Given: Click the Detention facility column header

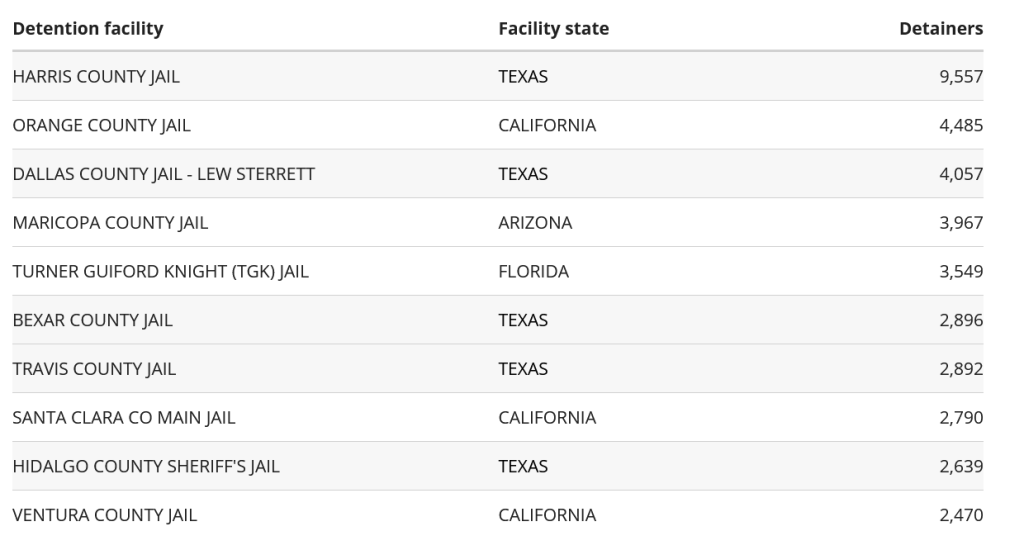Looking at the screenshot, I should click(87, 29).
